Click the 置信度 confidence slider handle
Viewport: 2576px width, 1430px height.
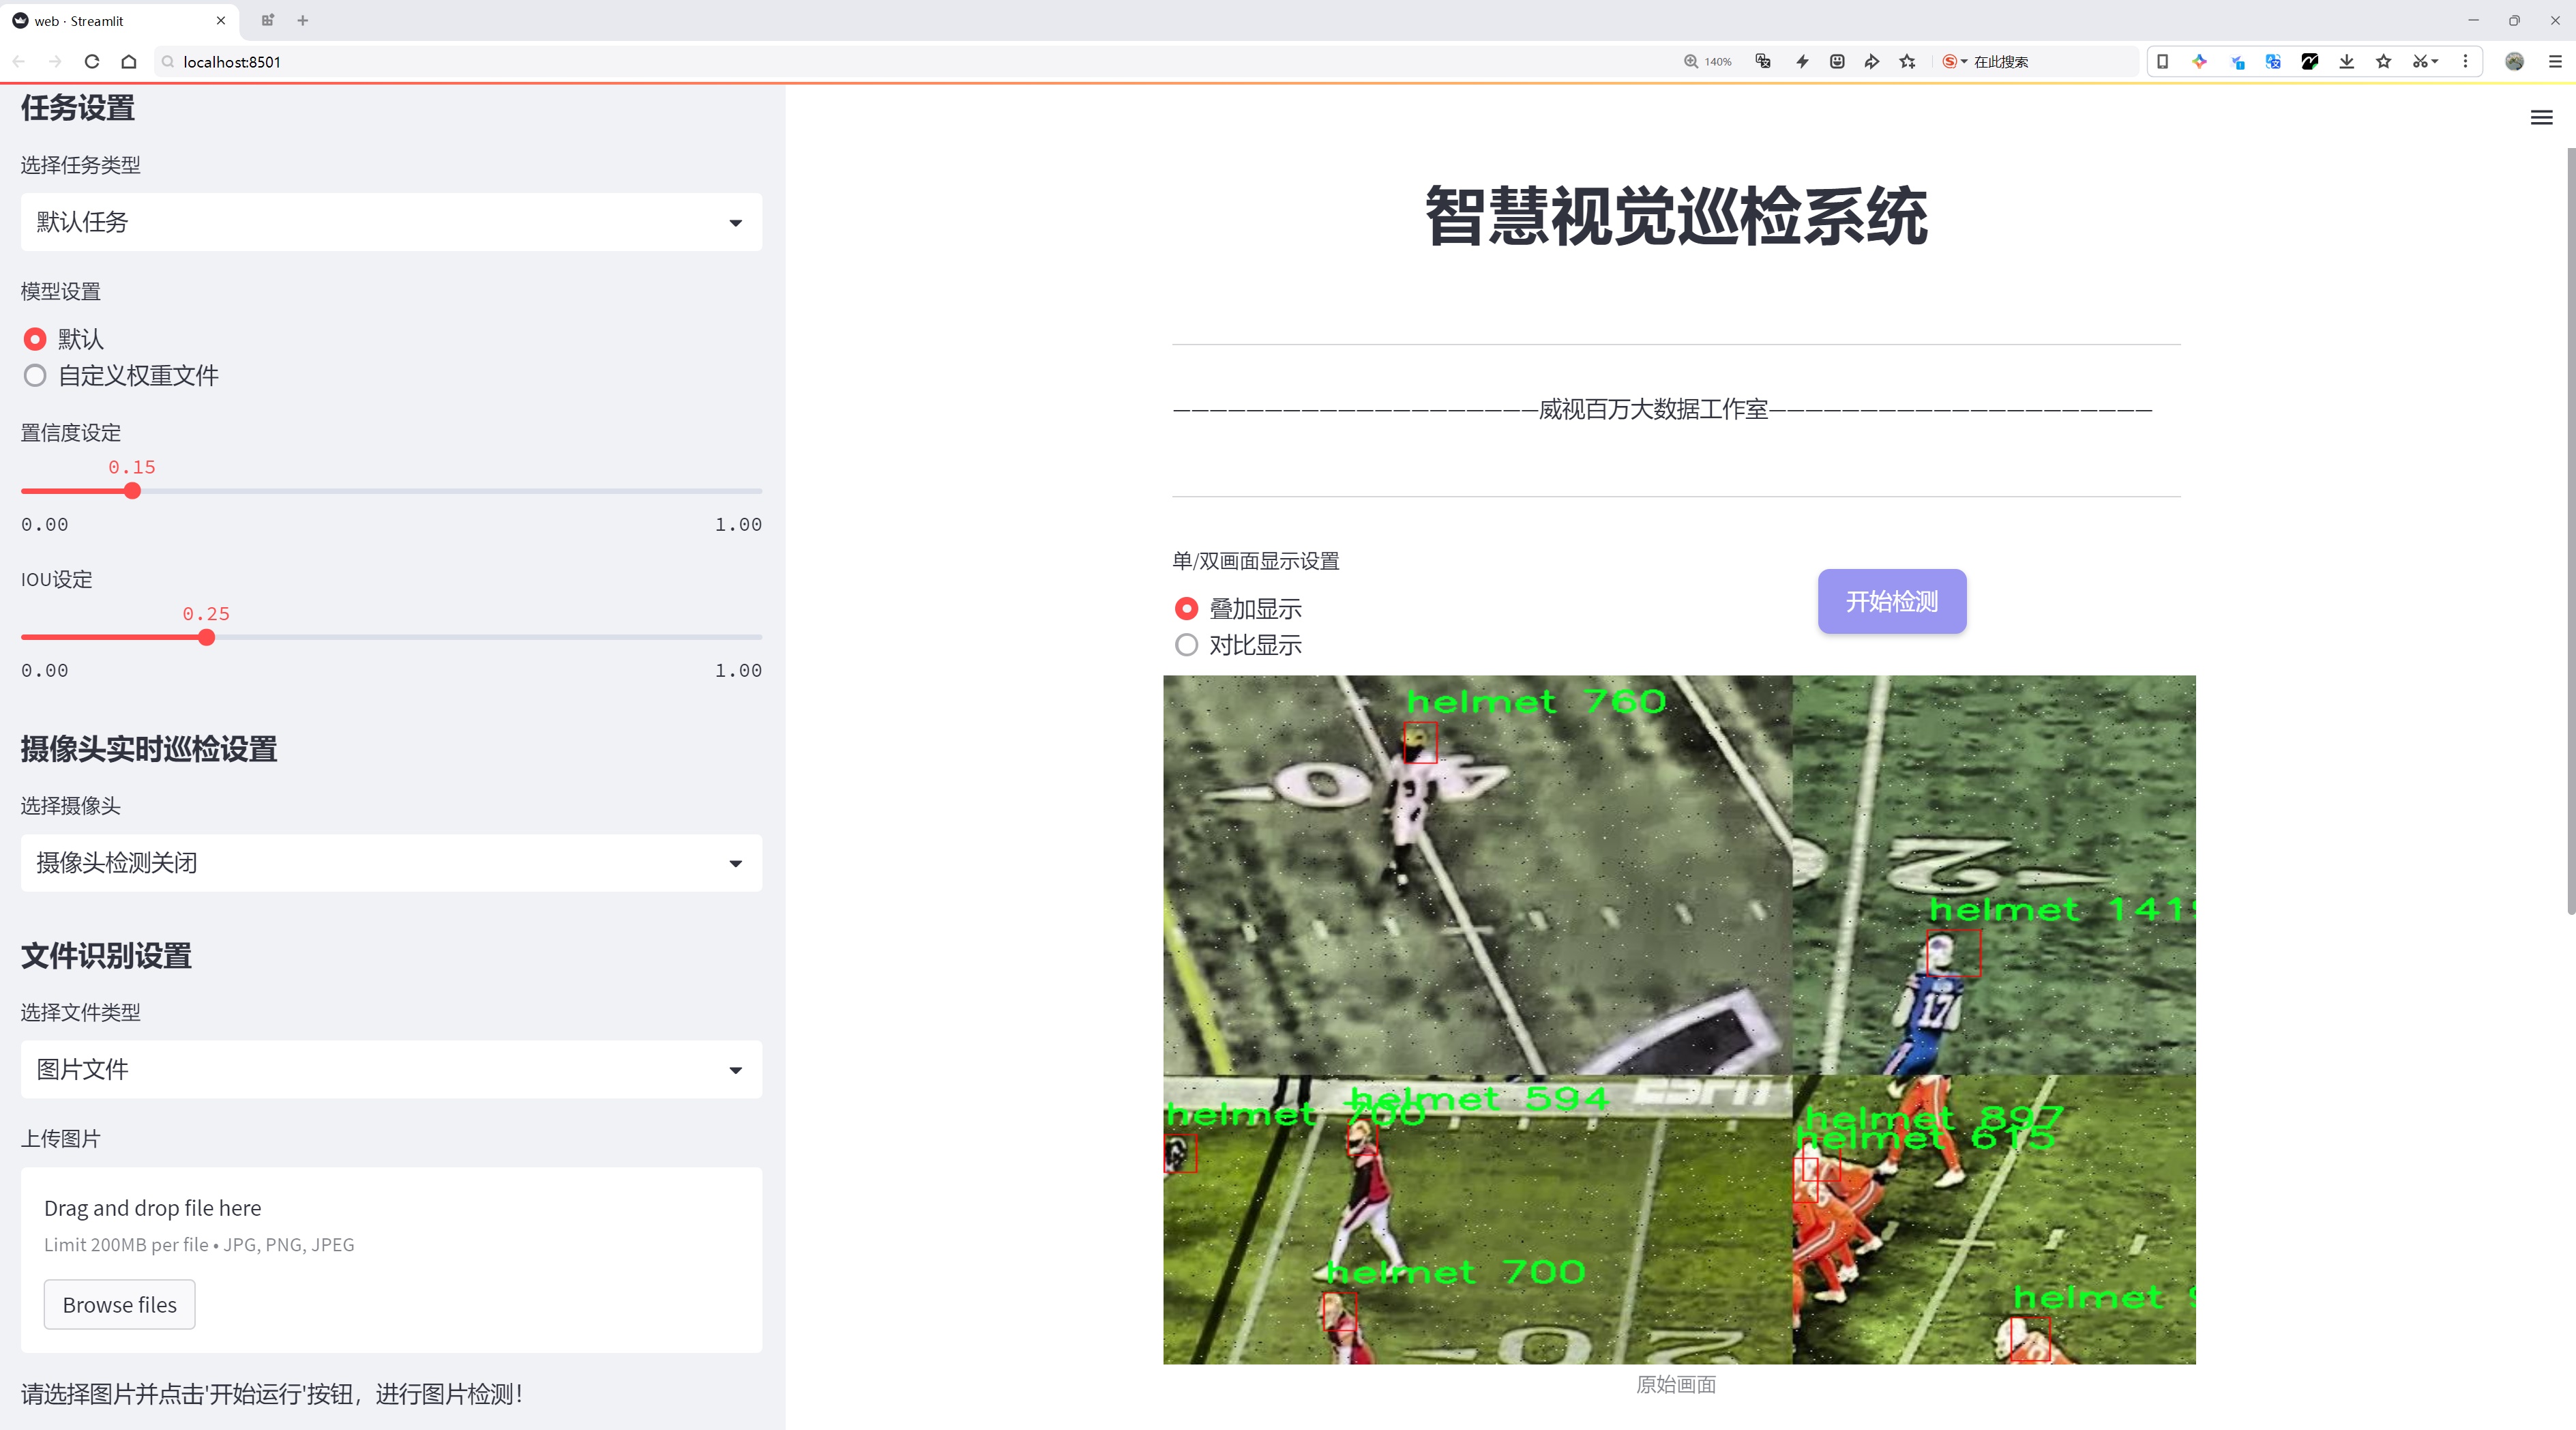pos(132,491)
